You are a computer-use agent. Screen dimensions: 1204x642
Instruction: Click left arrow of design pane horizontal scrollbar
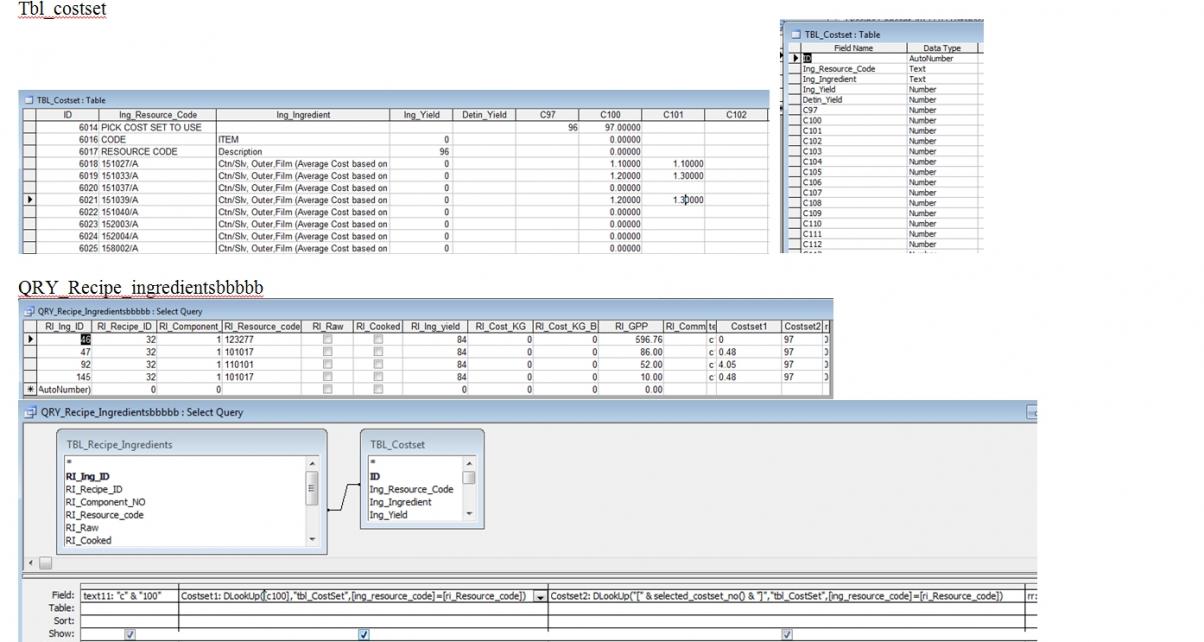[x=29, y=563]
